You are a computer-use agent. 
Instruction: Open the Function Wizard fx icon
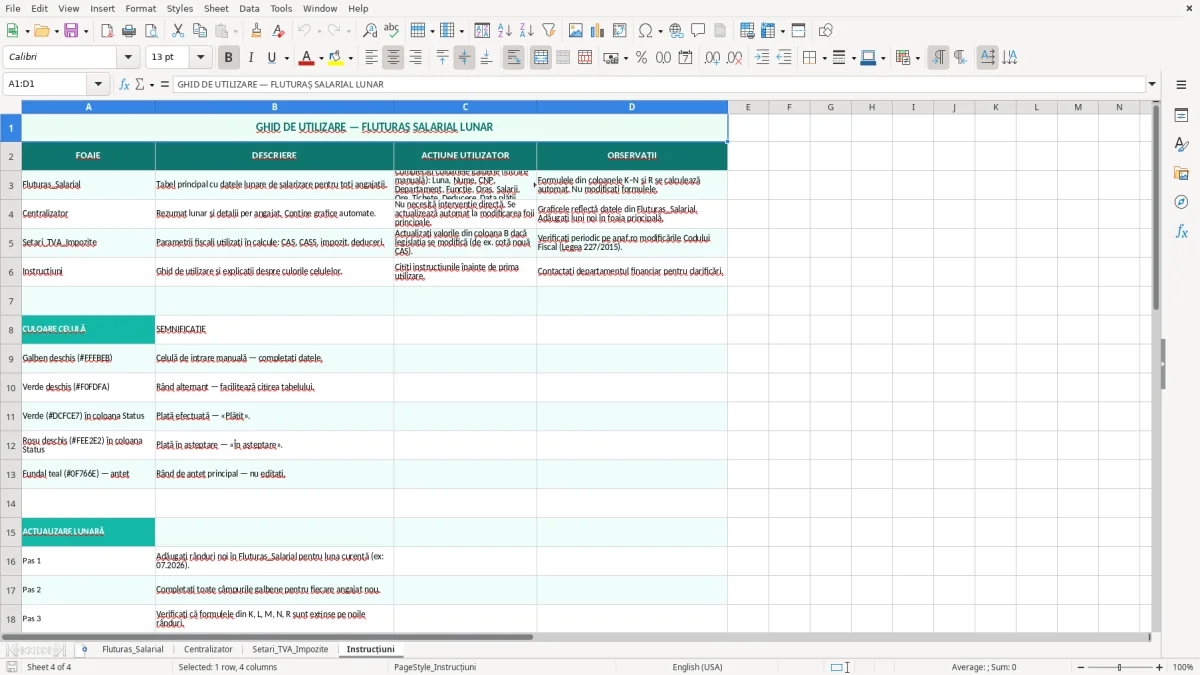point(125,85)
